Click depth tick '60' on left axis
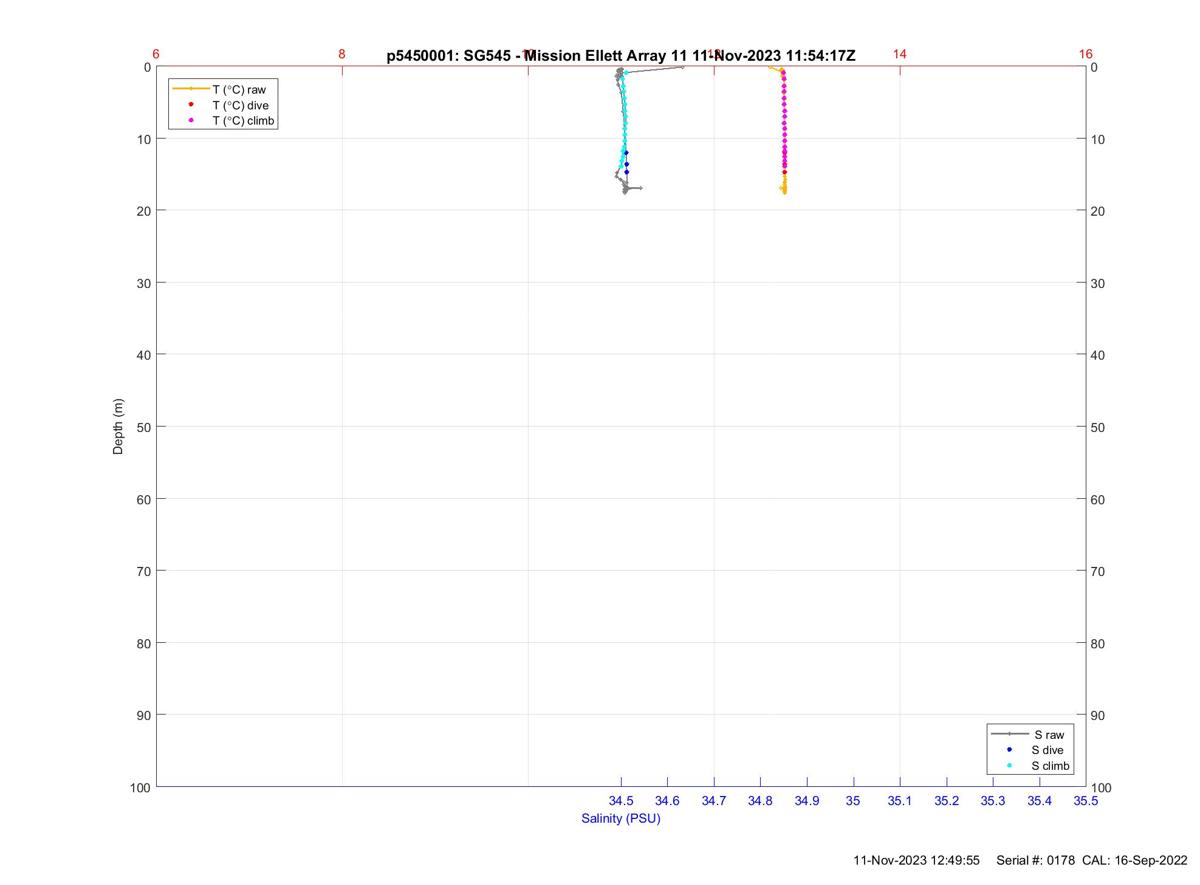The width and height of the screenshot is (1200, 885). [143, 499]
